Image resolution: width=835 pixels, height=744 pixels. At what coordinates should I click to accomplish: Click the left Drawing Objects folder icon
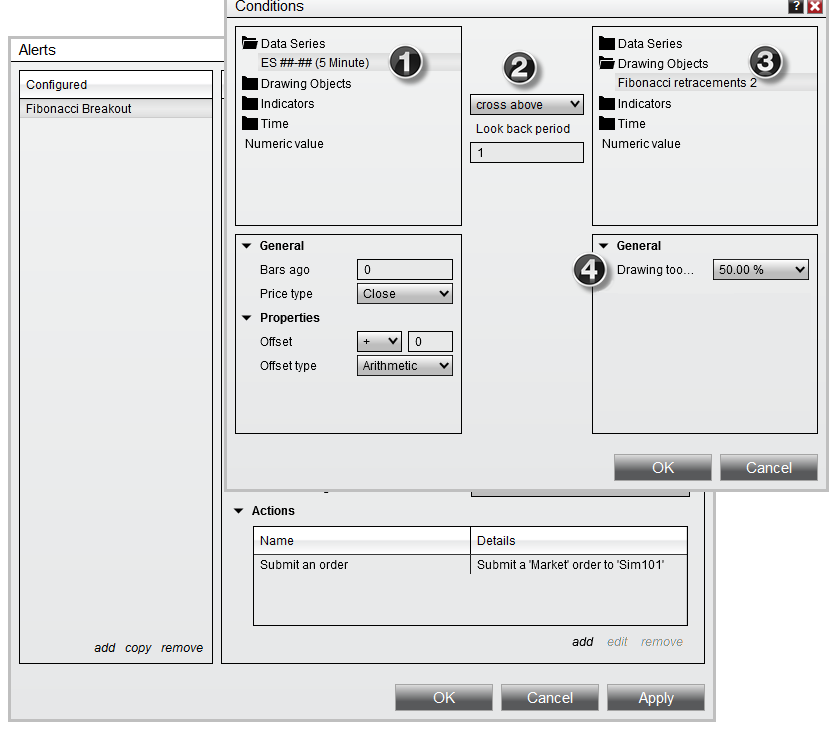tap(250, 84)
